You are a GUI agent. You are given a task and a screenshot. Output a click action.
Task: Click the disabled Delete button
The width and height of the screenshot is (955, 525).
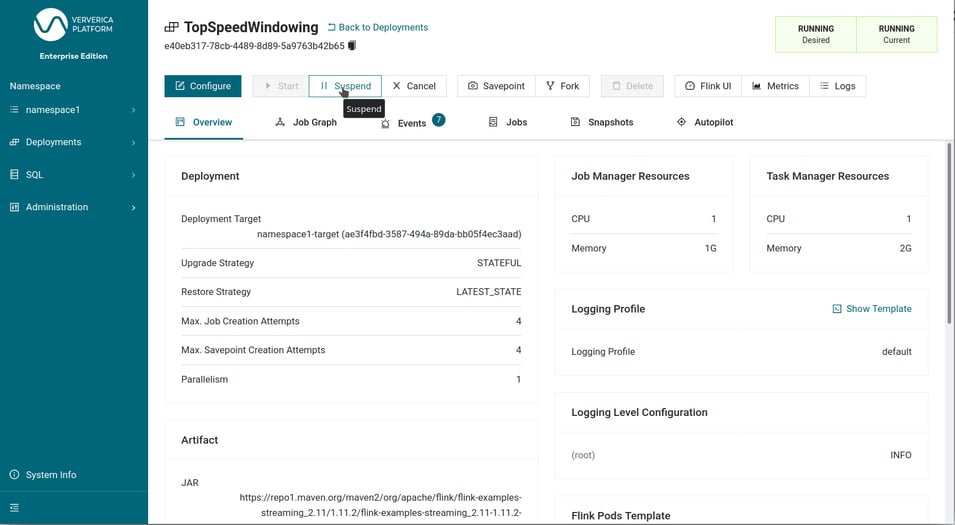[632, 86]
